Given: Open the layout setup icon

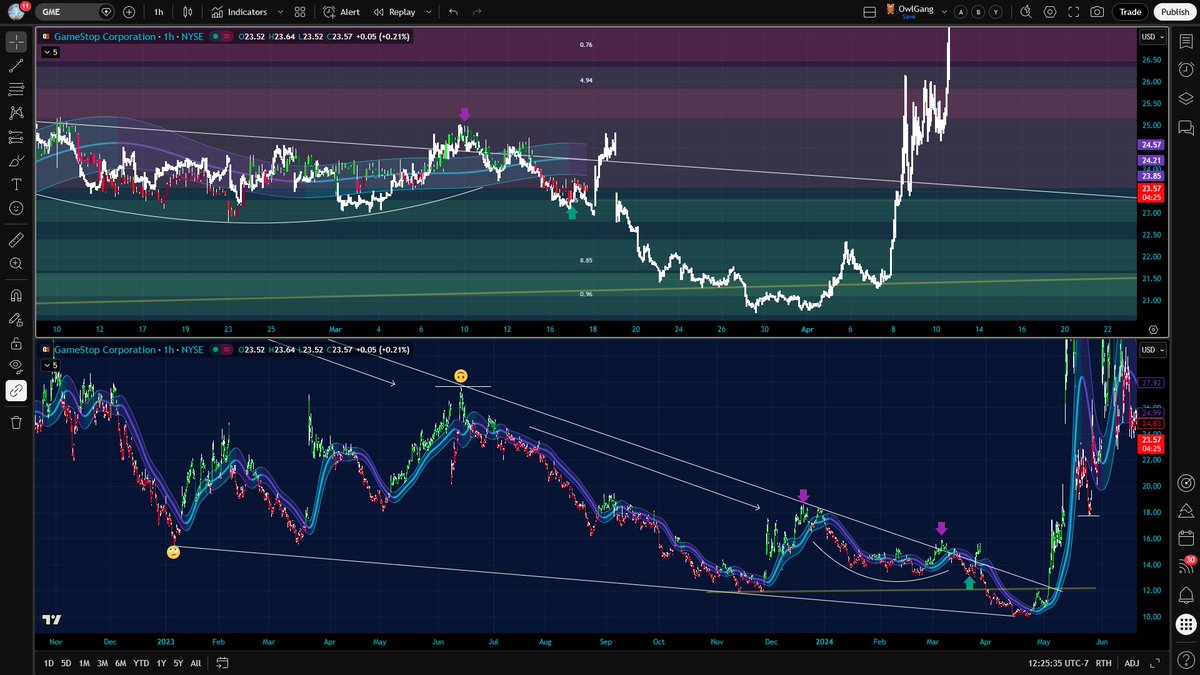Looking at the screenshot, I should [x=868, y=12].
